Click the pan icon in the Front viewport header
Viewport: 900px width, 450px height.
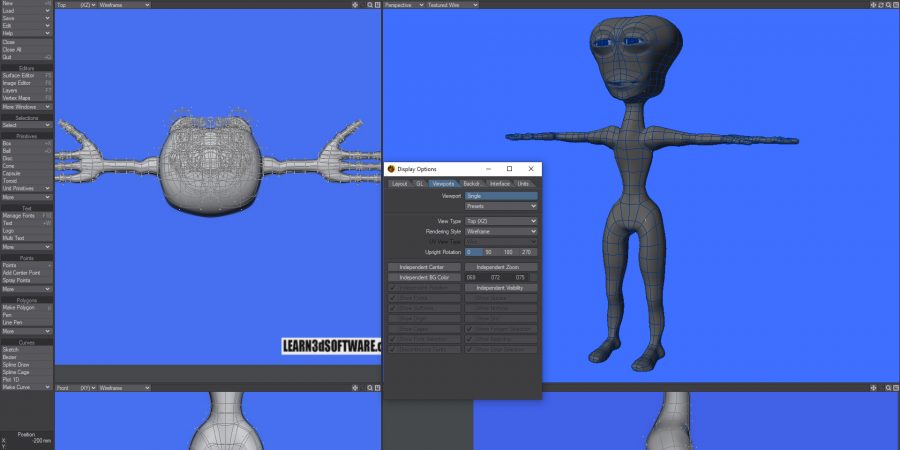(355, 386)
